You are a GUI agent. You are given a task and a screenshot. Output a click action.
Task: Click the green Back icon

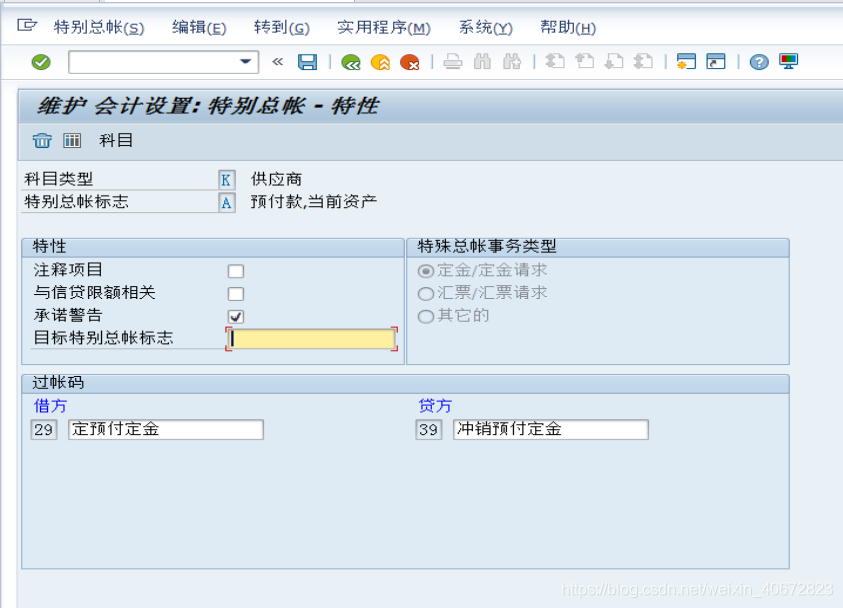[x=351, y=62]
